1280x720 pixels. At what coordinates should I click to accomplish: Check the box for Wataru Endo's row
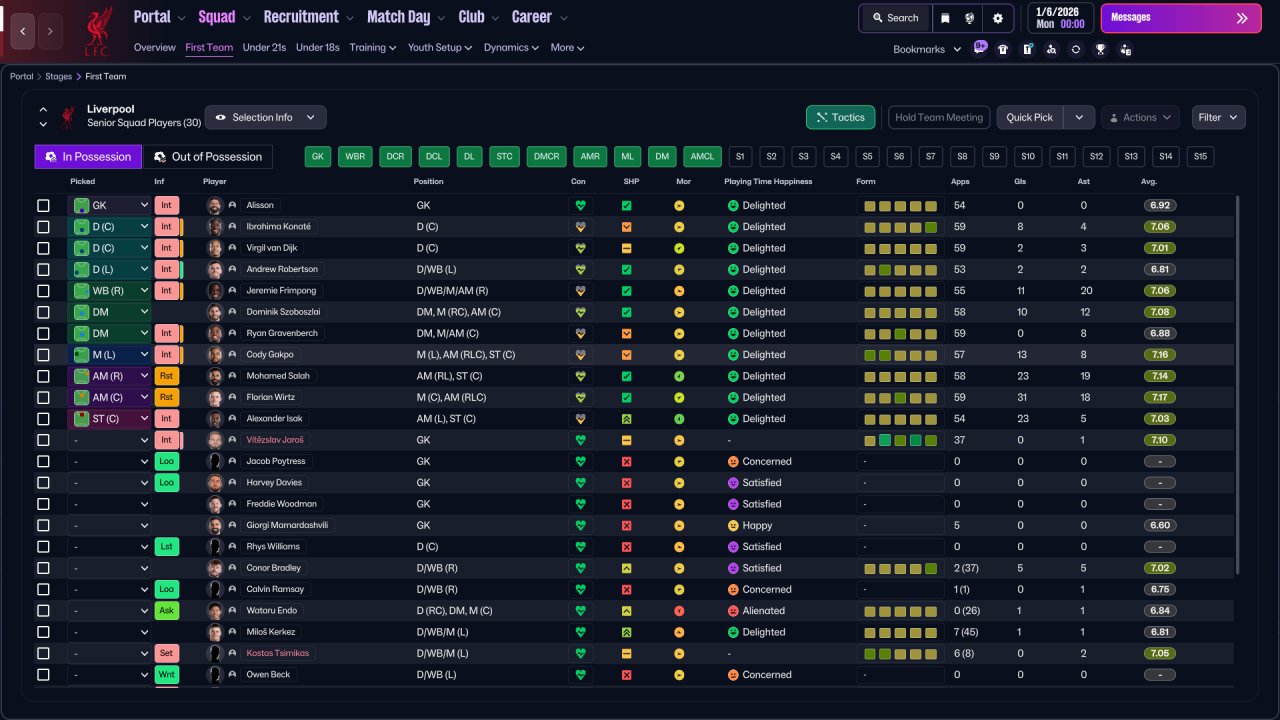43,611
